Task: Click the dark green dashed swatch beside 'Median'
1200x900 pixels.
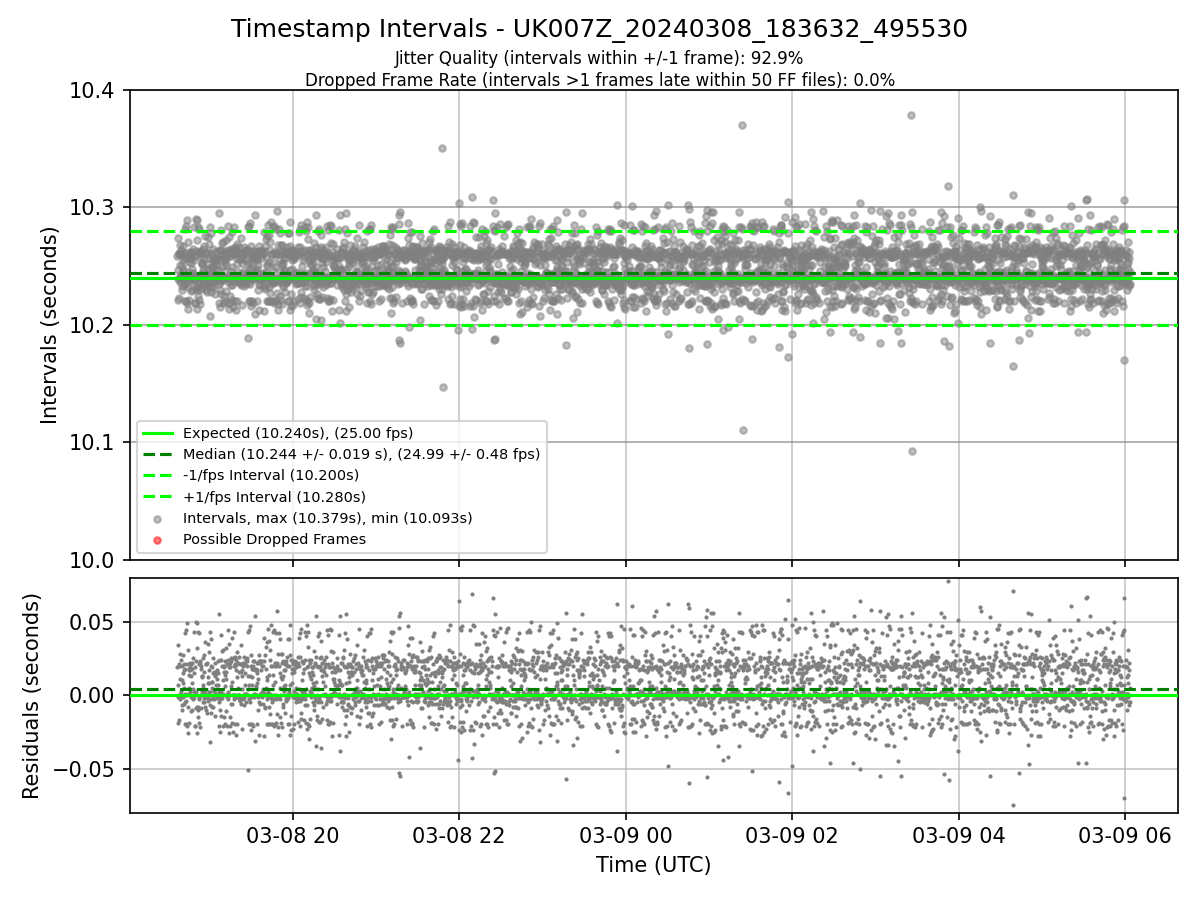Action: (158, 454)
